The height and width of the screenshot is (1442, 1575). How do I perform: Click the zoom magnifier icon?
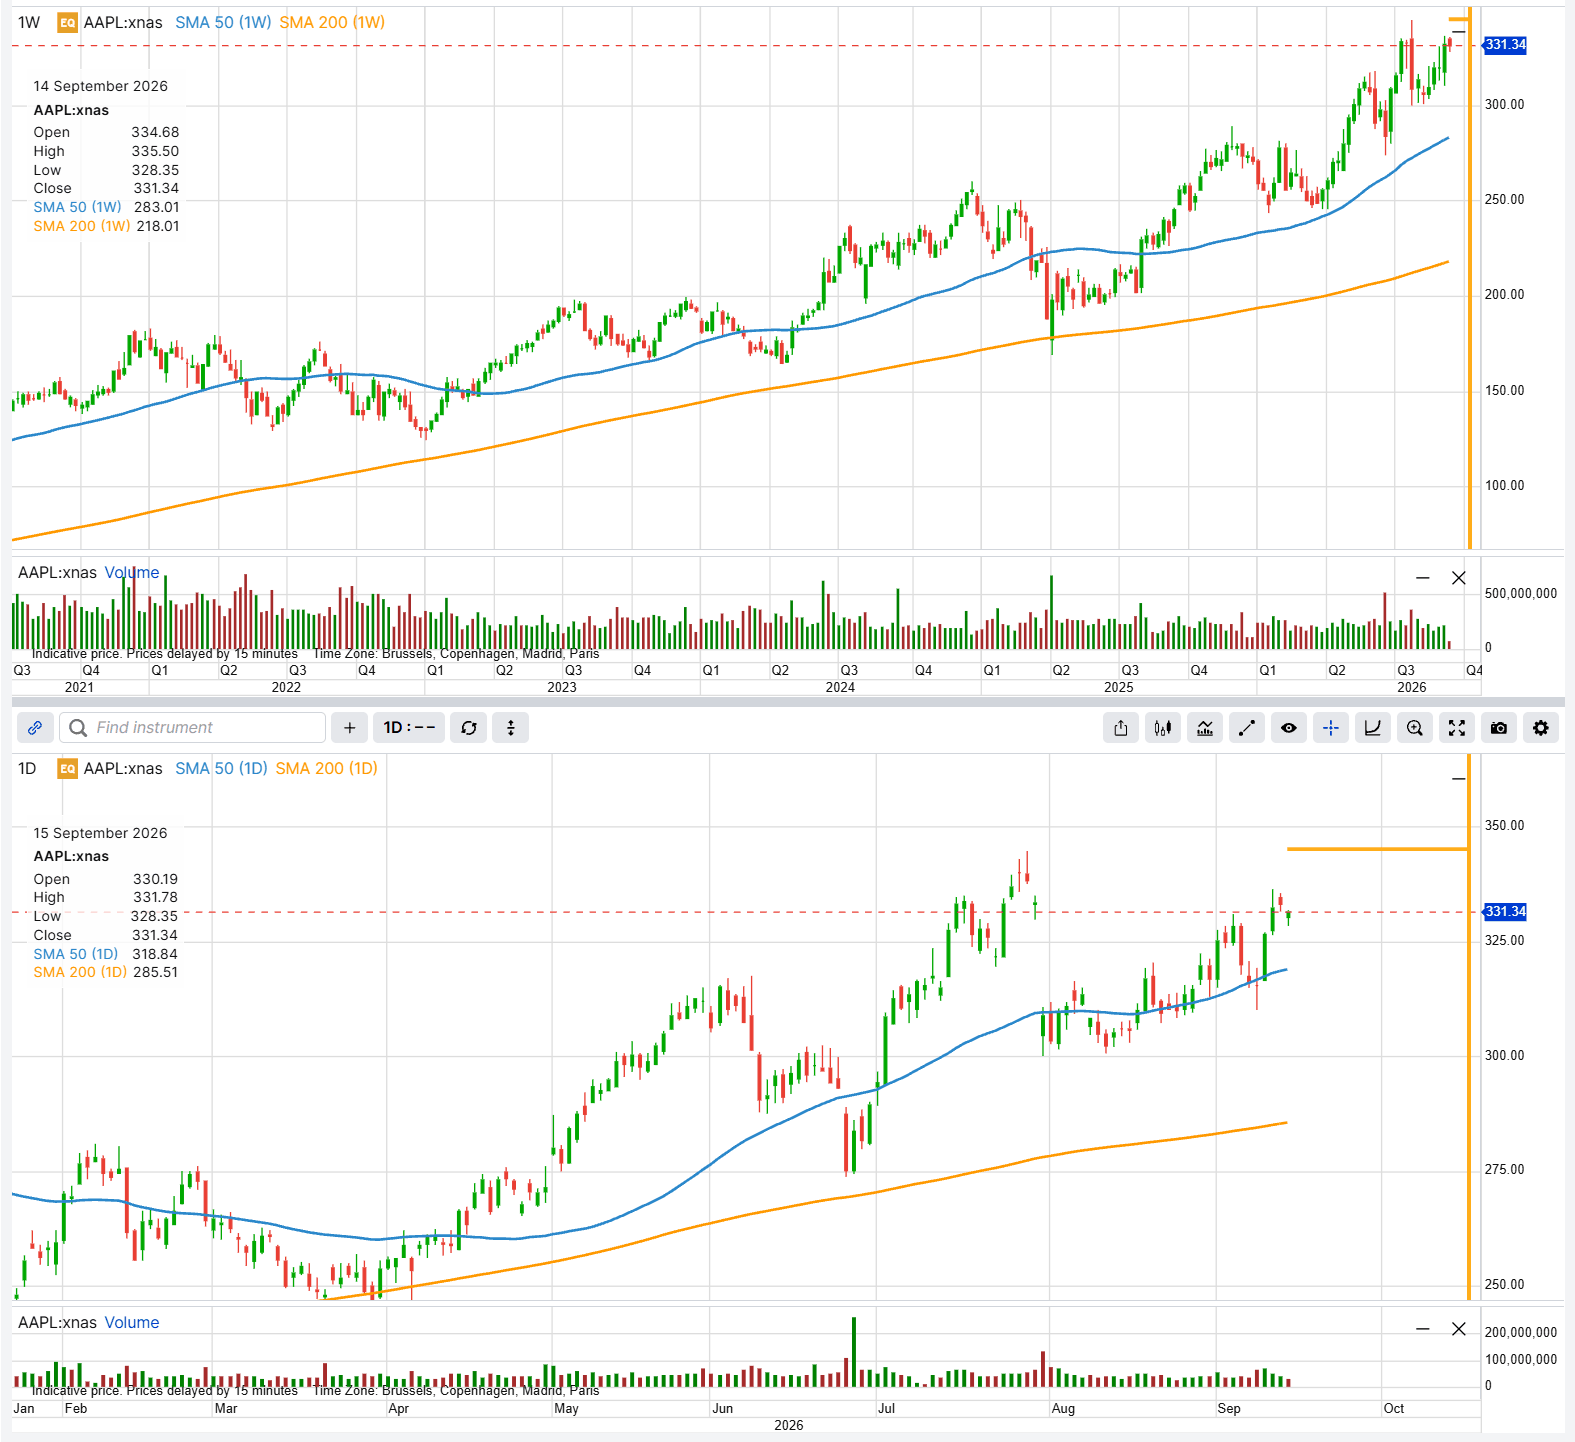point(1415,728)
